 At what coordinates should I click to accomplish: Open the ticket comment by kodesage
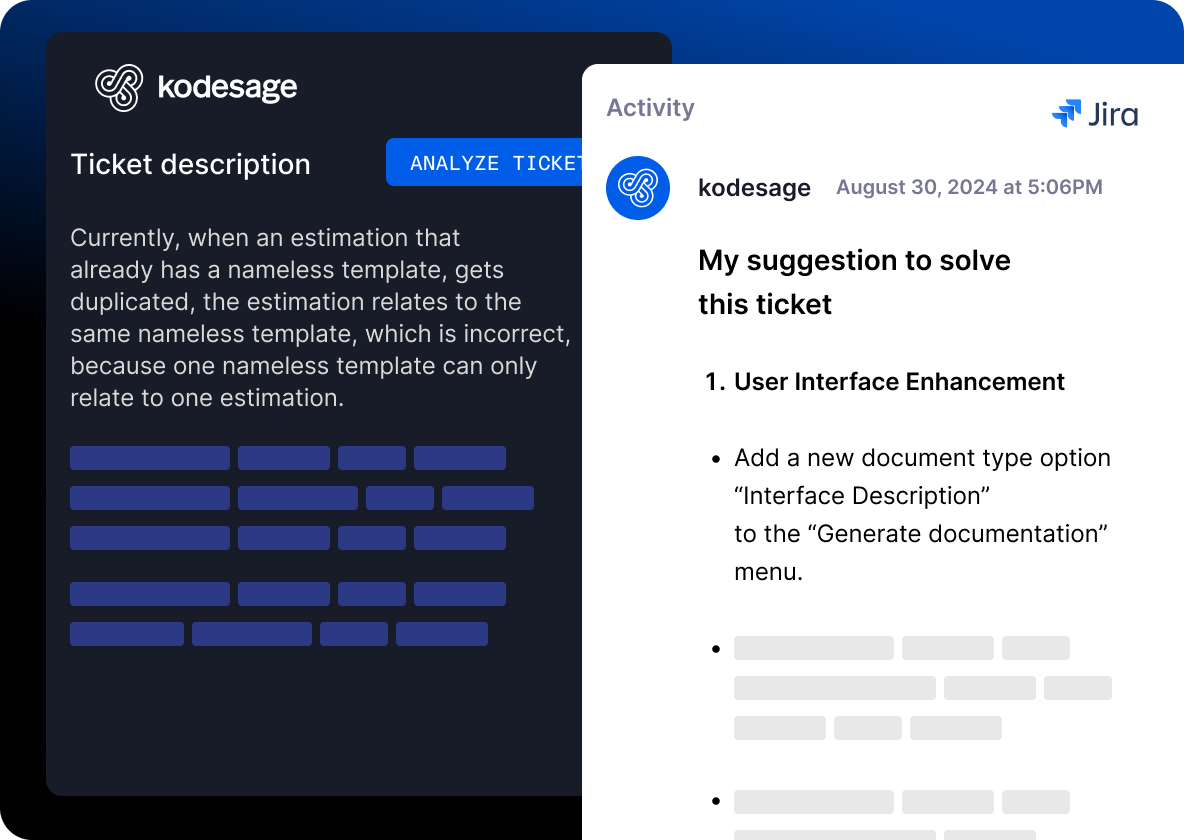(x=755, y=187)
